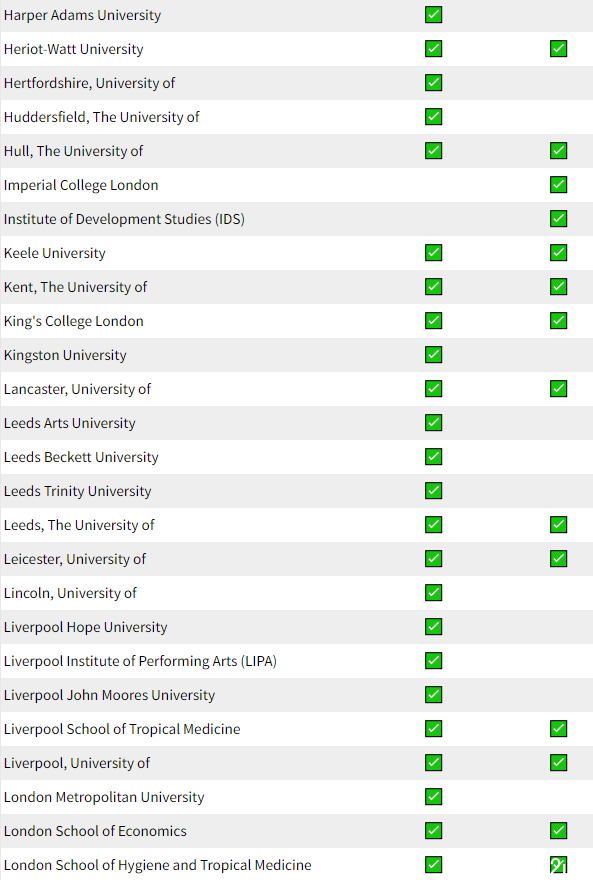Toggle Keele University second-column checkmark
593x880 pixels.
pyautogui.click(x=558, y=253)
